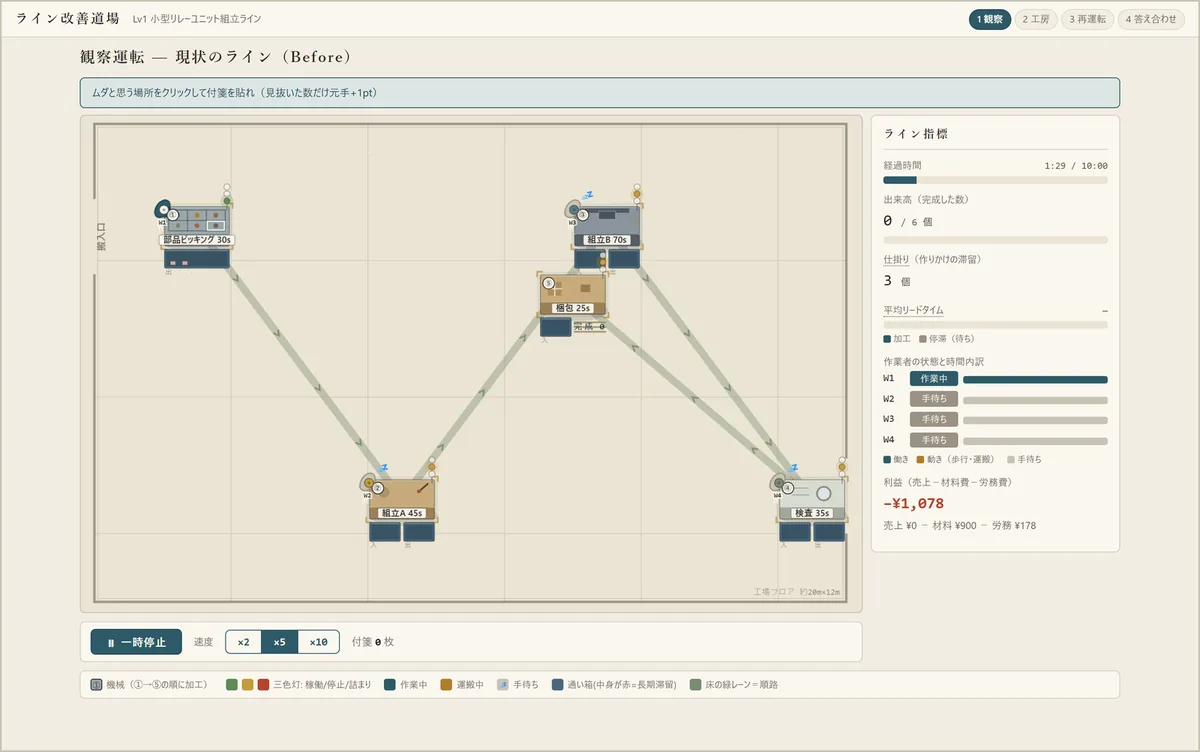Set simulation speed to ×2
This screenshot has width=1200, height=752.
pyautogui.click(x=243, y=642)
